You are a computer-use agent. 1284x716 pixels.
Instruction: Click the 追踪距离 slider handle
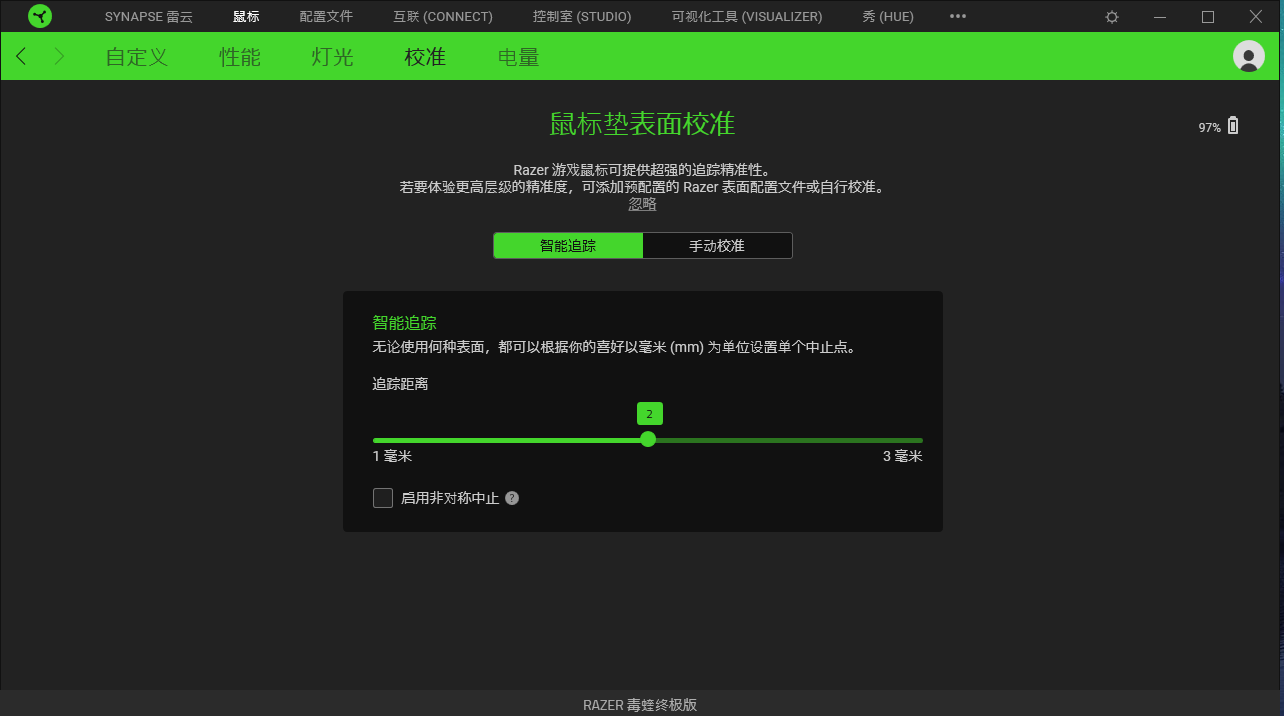[x=648, y=439]
